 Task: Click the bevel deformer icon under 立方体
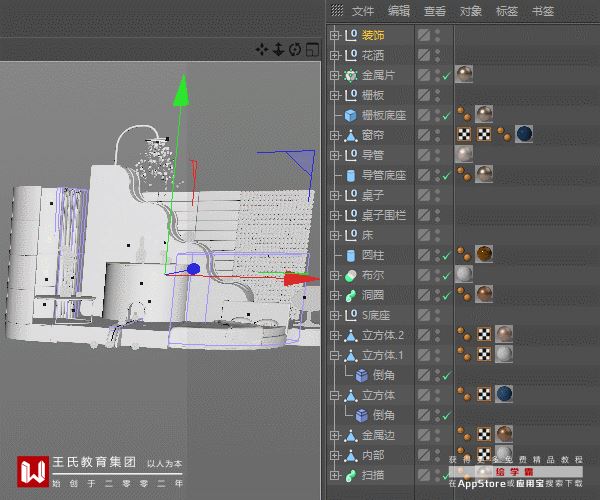[x=362, y=415]
